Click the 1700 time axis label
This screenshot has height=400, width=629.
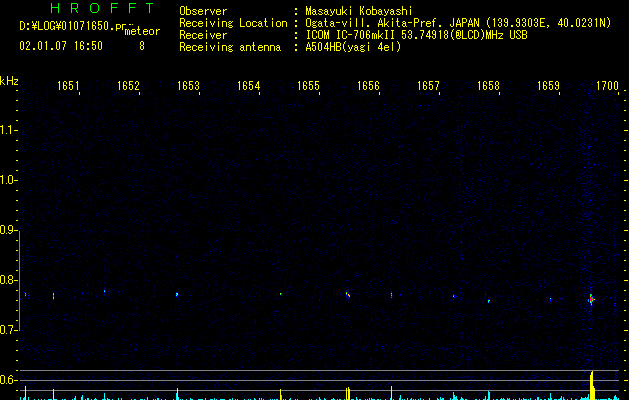tap(608, 86)
